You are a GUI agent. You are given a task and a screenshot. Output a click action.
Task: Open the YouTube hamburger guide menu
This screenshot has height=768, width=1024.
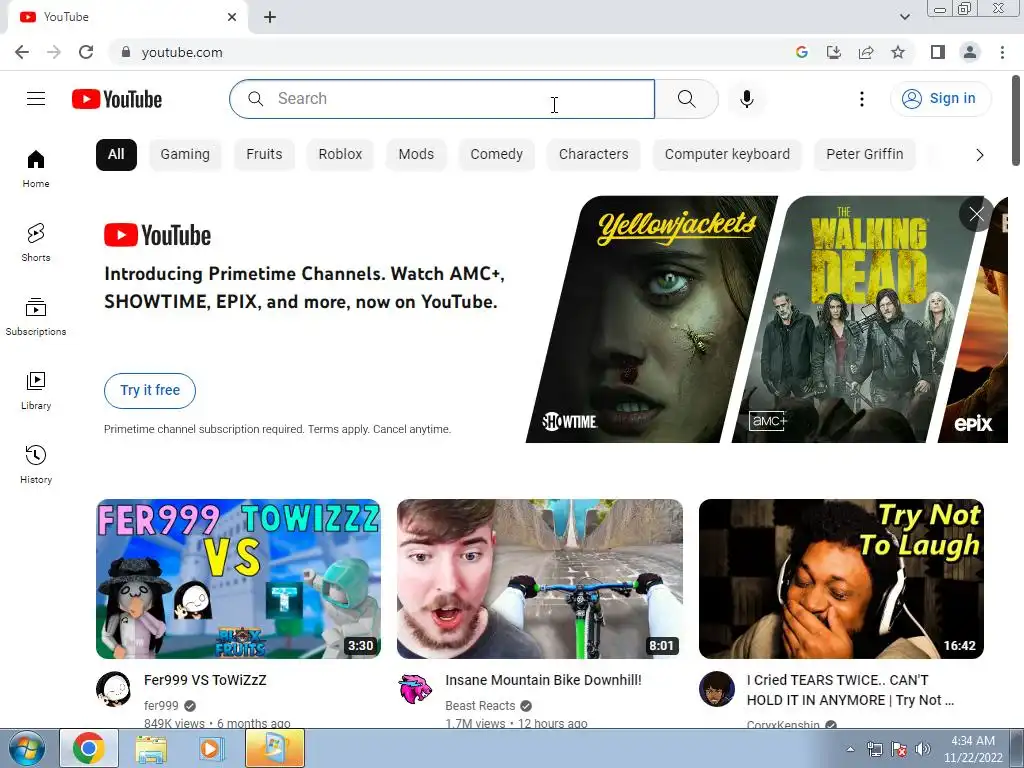click(x=36, y=99)
